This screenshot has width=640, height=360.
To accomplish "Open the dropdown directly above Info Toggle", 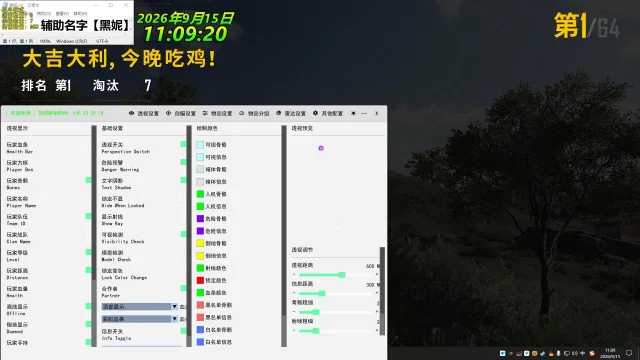I will coord(140,319).
